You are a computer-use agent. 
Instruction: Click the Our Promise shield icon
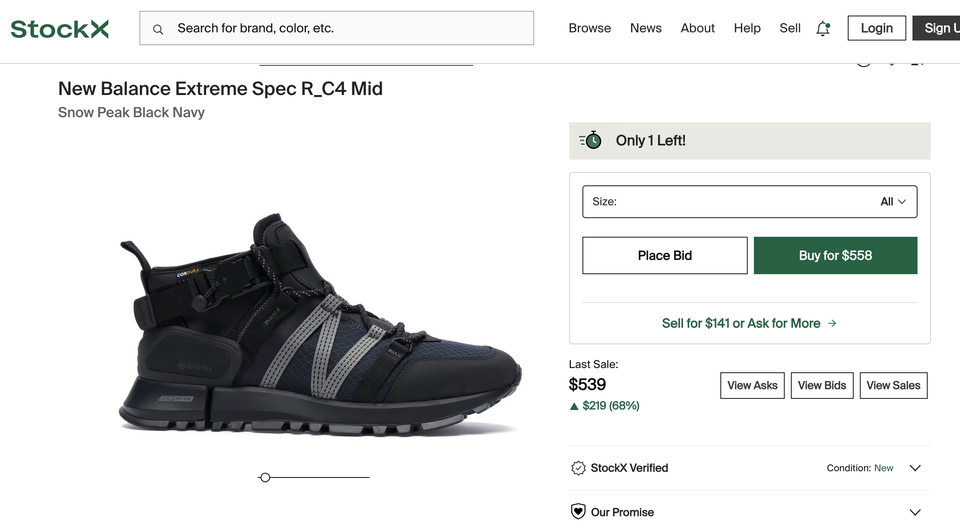click(578, 512)
